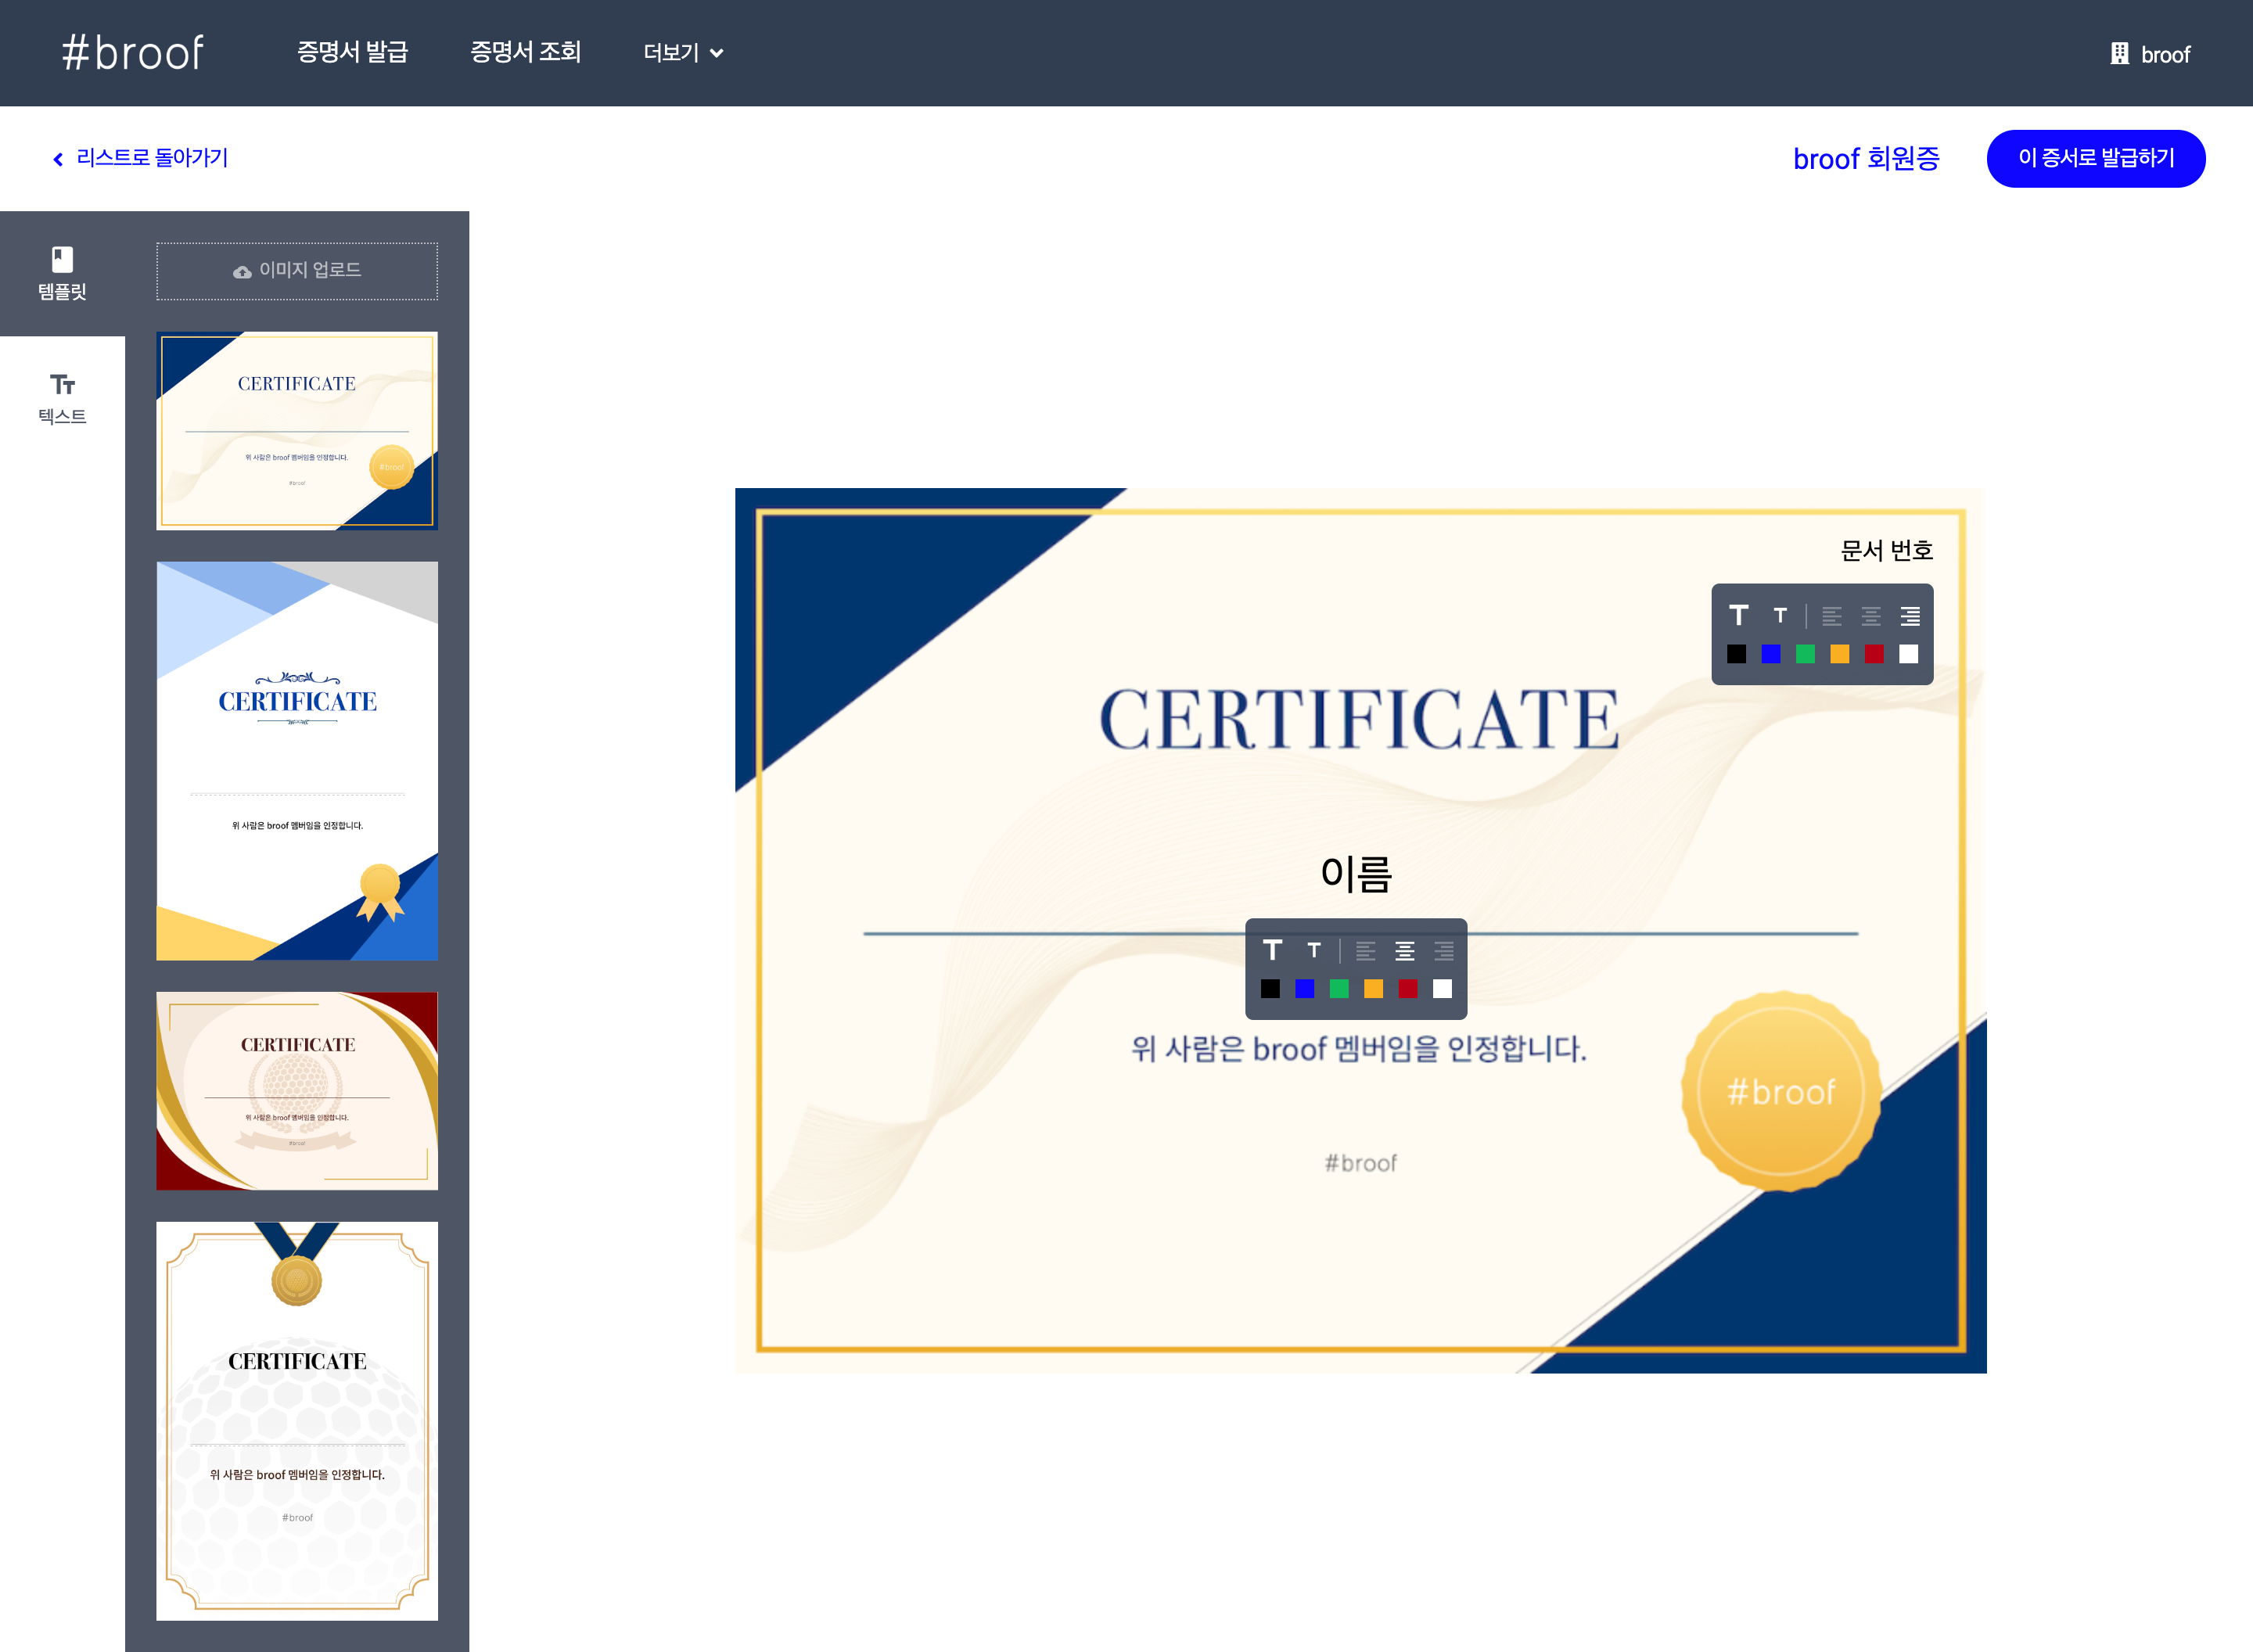Align 문서 번호 text center
The image size is (2253, 1652).
point(1871,616)
